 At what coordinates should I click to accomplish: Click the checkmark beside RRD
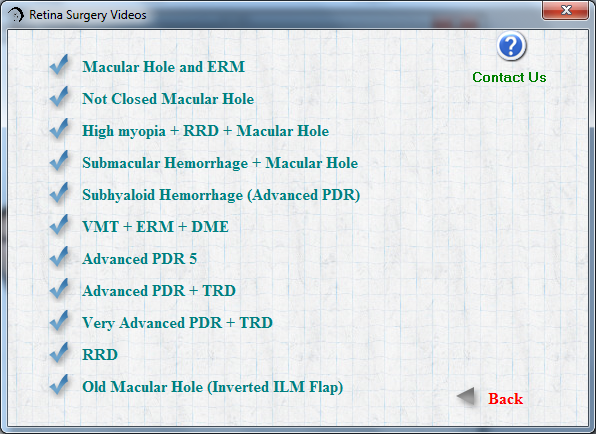coord(59,353)
